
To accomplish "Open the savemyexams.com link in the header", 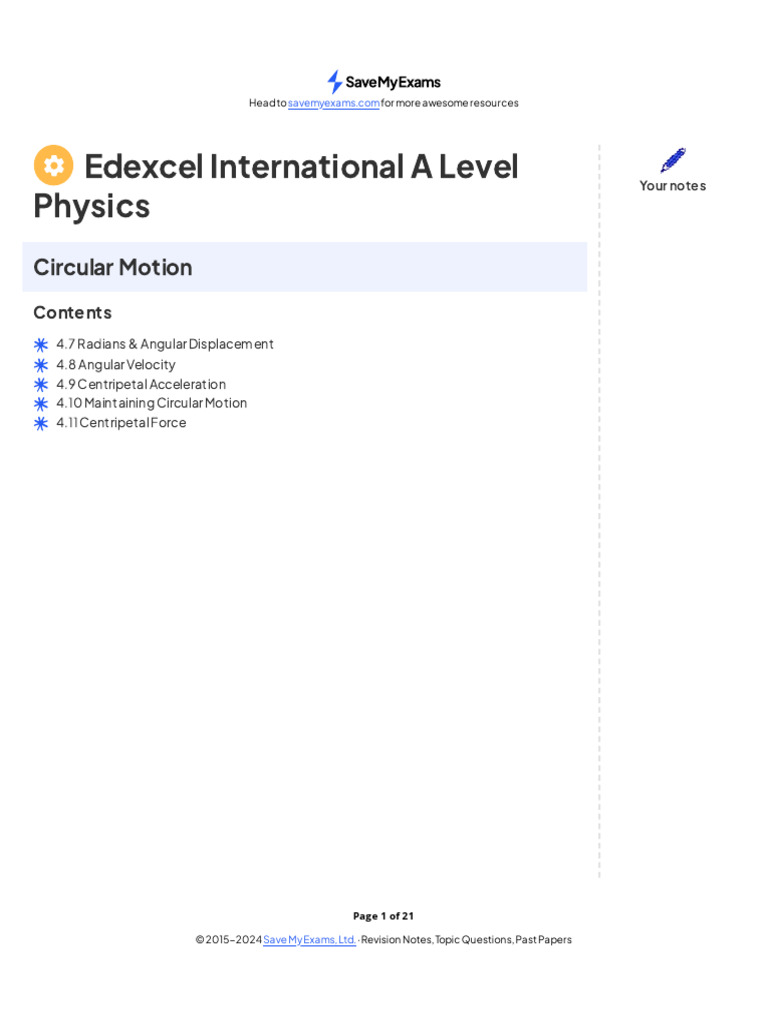I will coord(334,103).
